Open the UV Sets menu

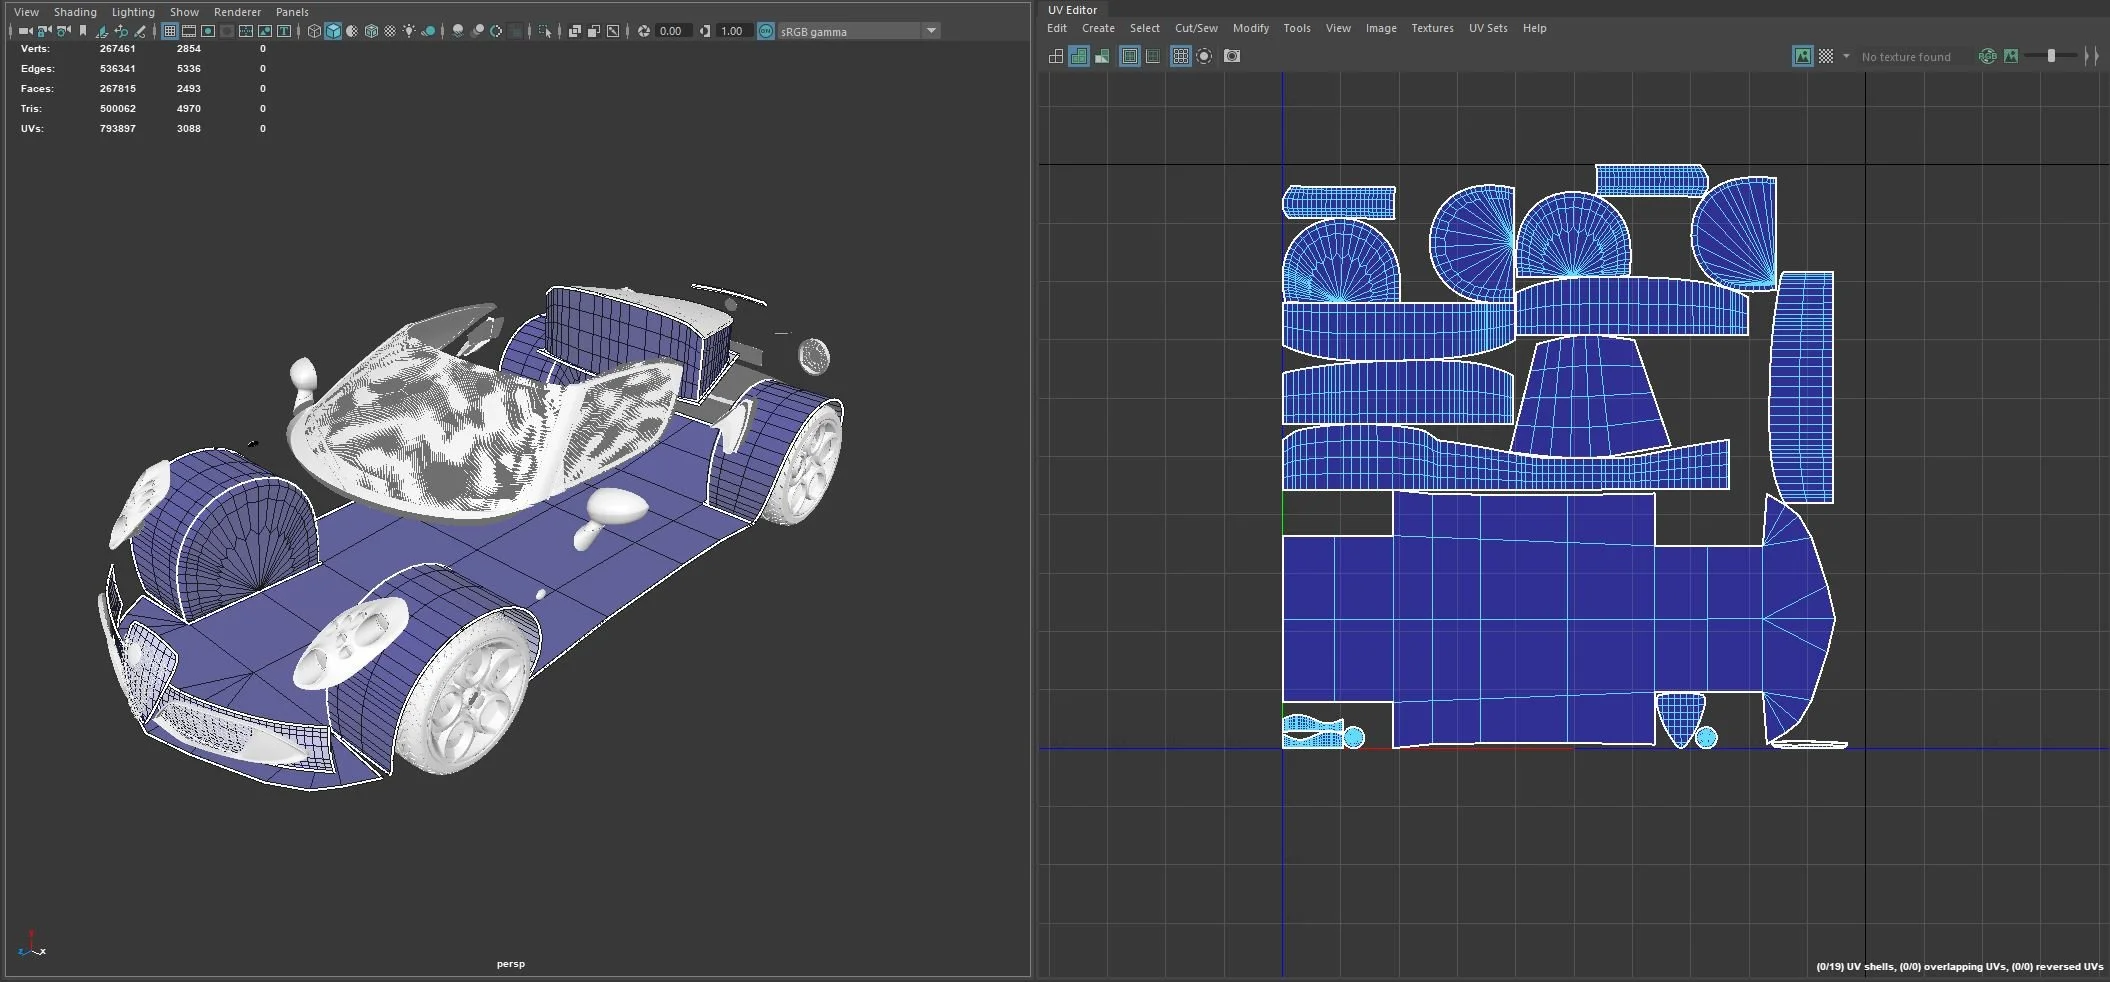point(1487,28)
